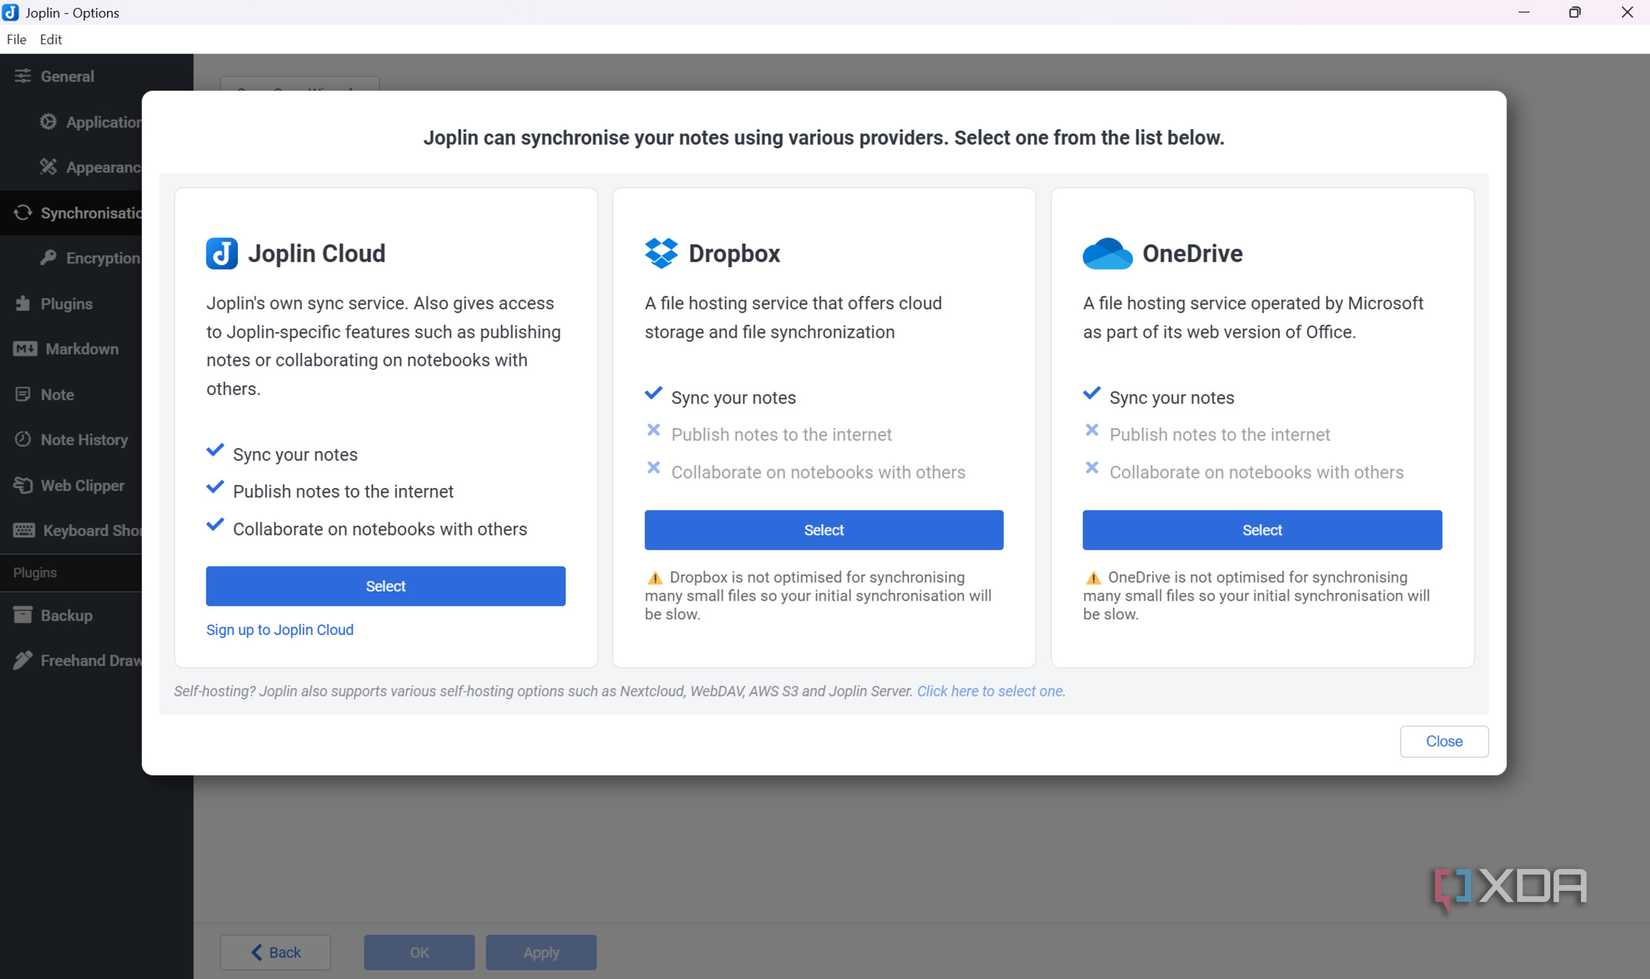Image resolution: width=1650 pixels, height=979 pixels.
Task: Switch to the General settings section
Action: point(67,76)
